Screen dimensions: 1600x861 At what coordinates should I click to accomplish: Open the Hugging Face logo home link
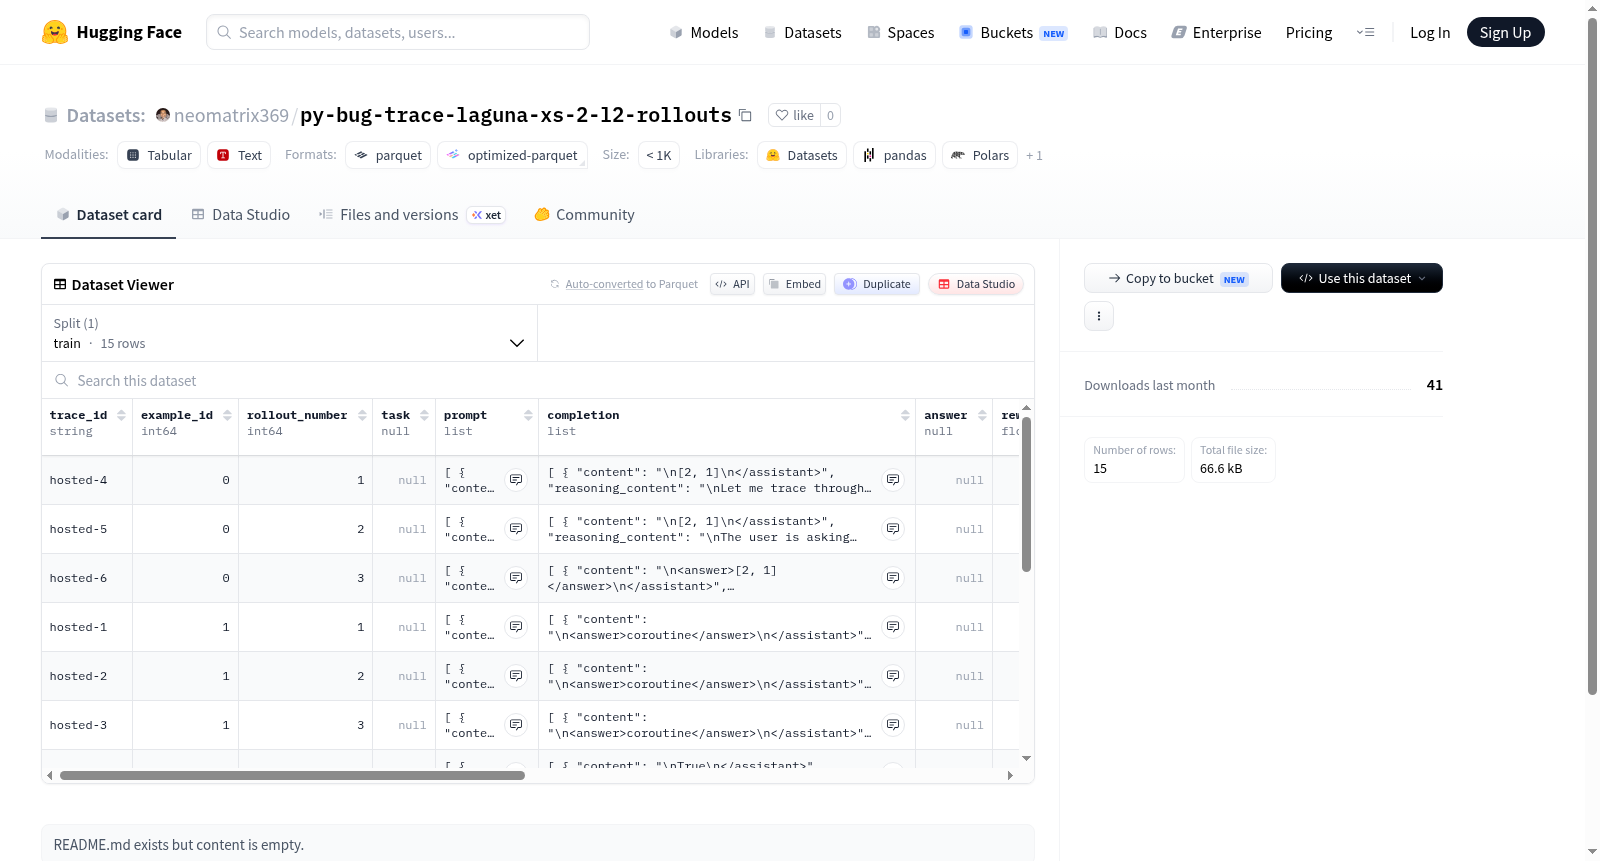112,32
